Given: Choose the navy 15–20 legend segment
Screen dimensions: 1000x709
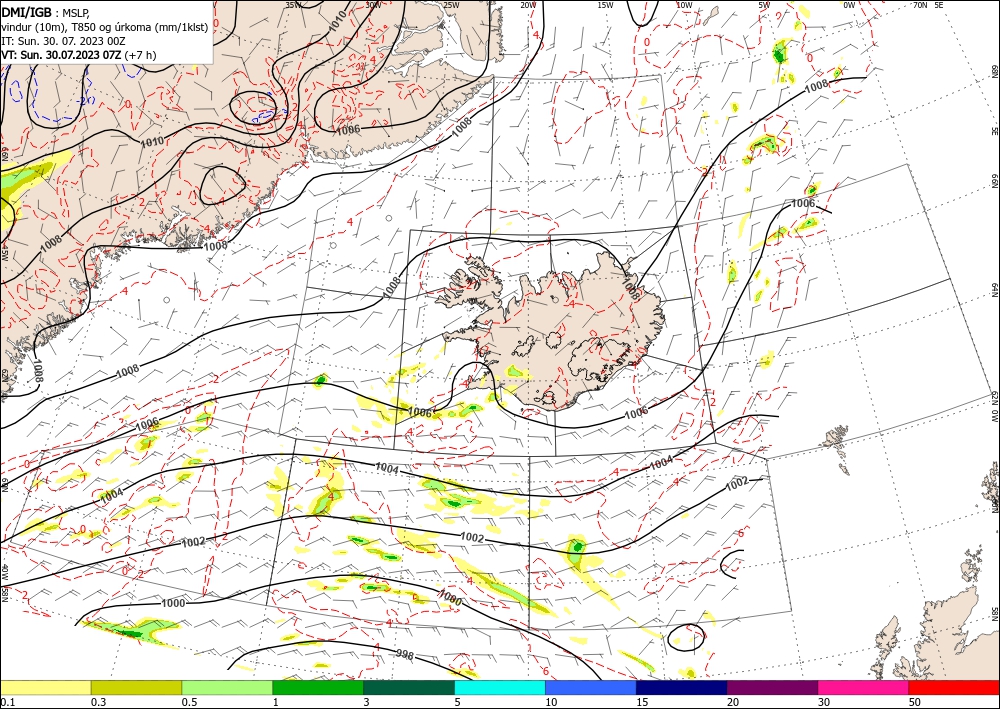Looking at the screenshot, I should [682, 687].
